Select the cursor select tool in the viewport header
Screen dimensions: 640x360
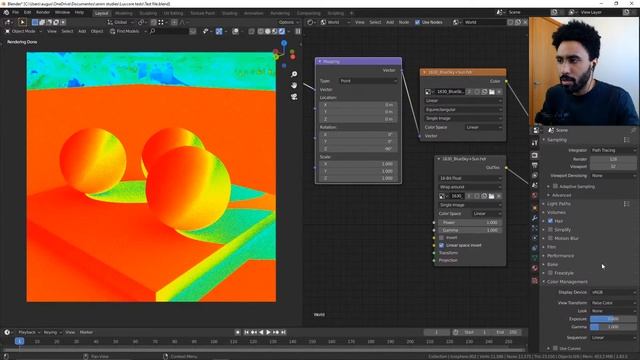[x=22, y=22]
